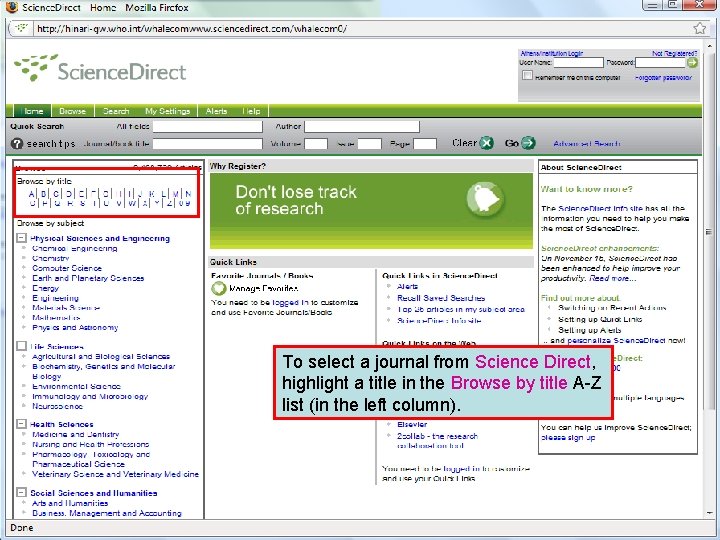
Task: Select 0-9 in Browse by title
Action: (185, 203)
